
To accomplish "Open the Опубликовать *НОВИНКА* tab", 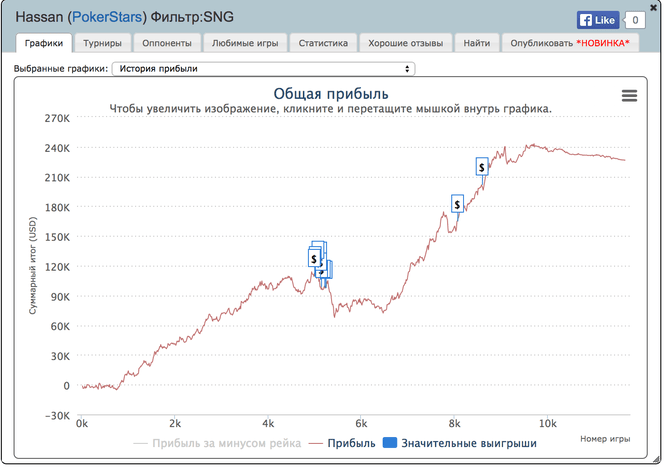I will point(570,43).
